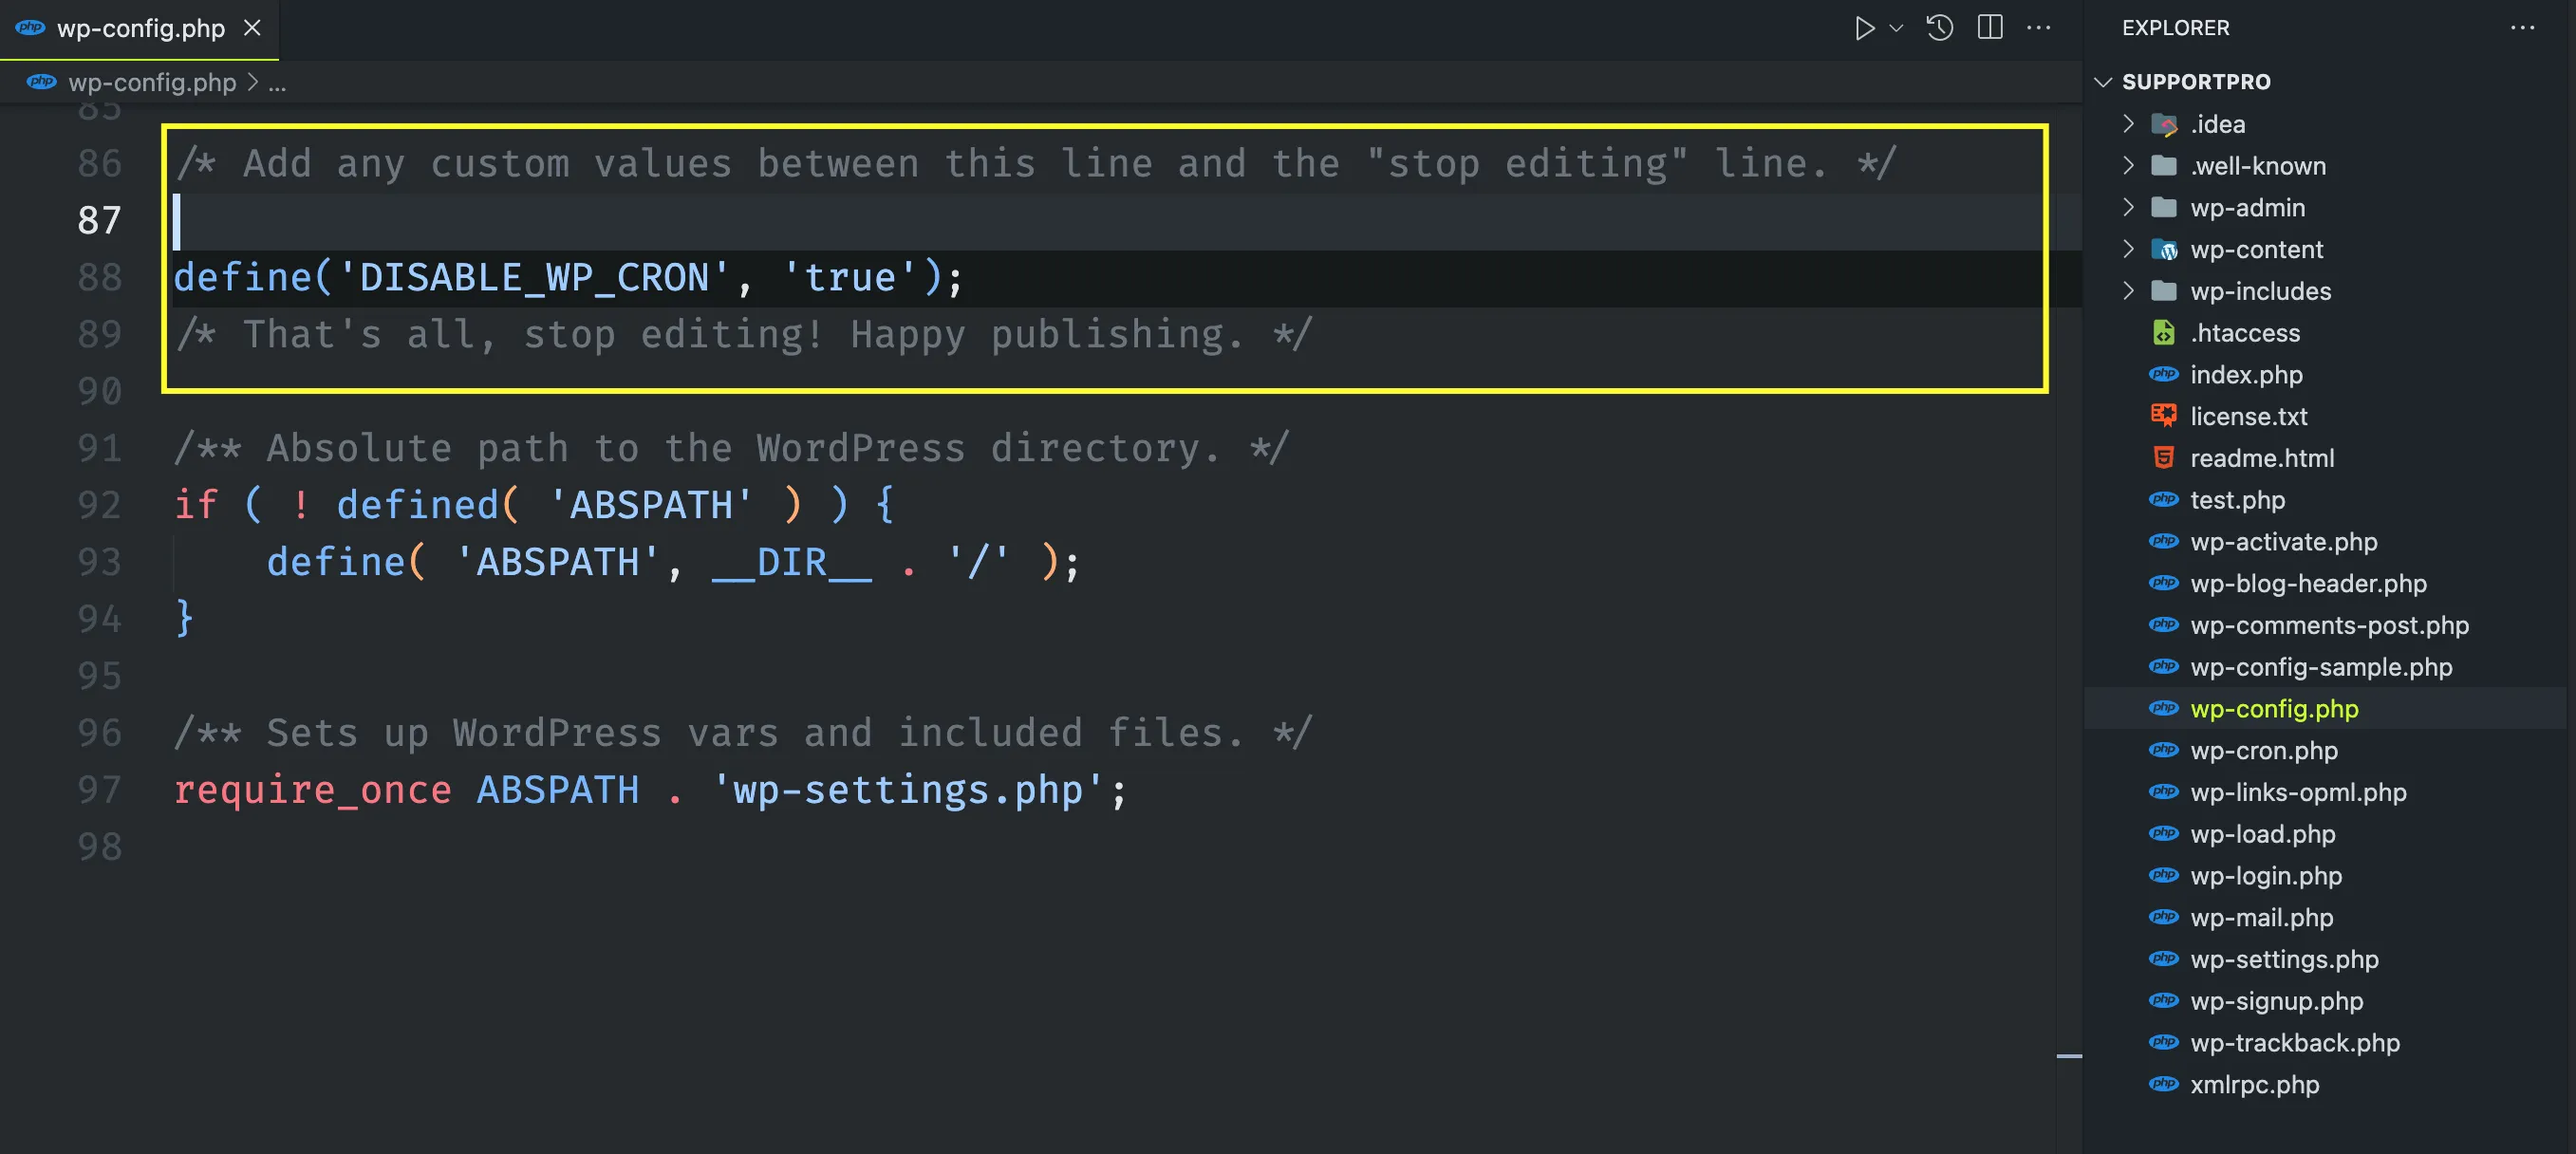2576x1154 pixels.
Task: Open Explorer panel more actions
Action: click(x=2522, y=28)
